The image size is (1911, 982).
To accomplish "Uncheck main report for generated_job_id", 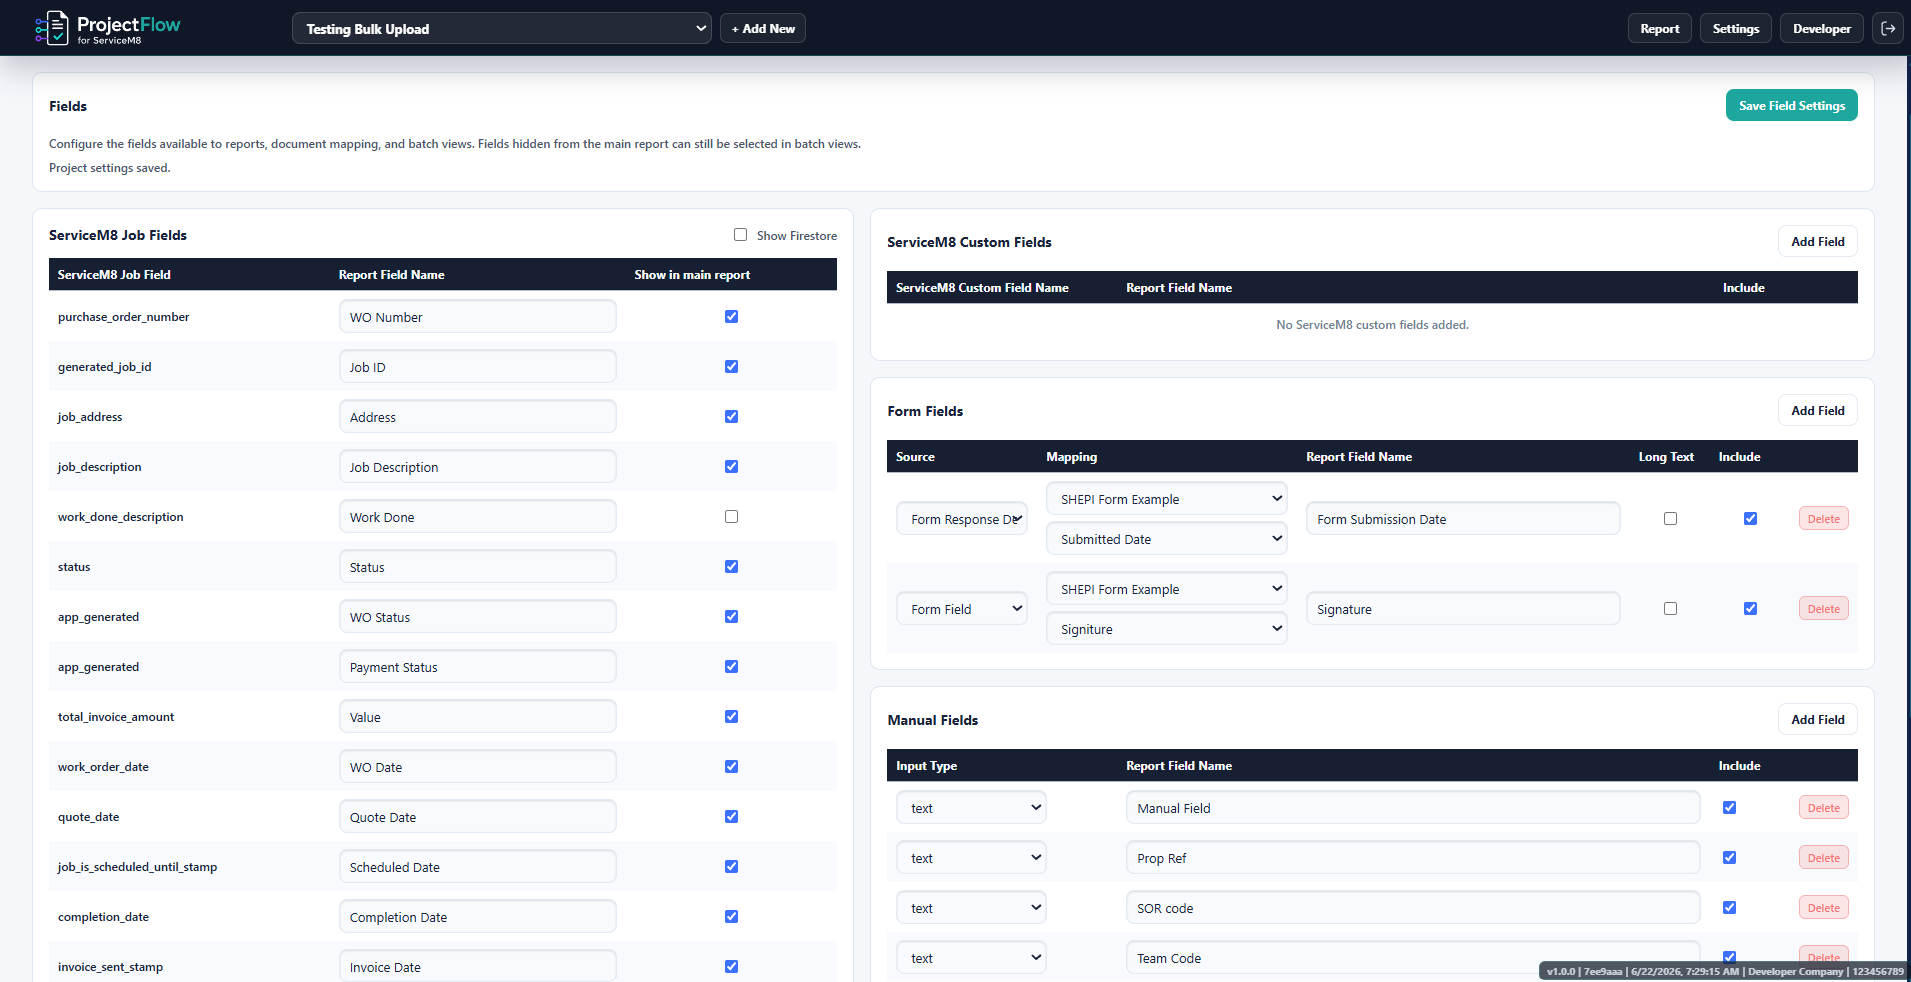I will point(731,367).
